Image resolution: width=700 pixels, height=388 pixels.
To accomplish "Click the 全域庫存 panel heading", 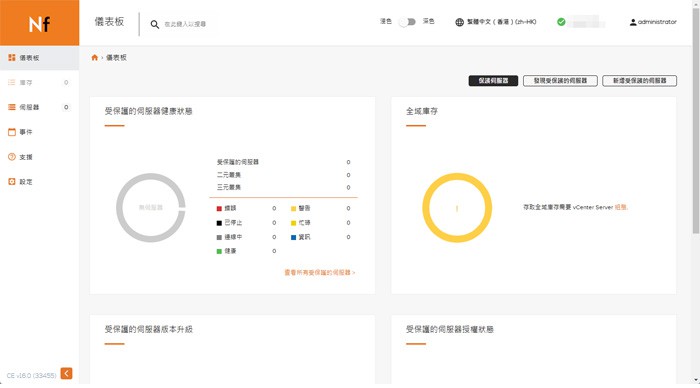I will [x=422, y=111].
